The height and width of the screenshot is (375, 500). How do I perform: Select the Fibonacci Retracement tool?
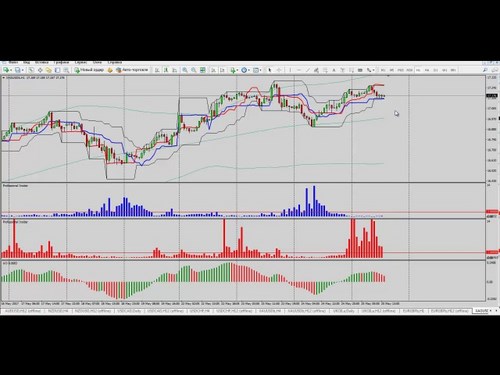[x=325, y=70]
